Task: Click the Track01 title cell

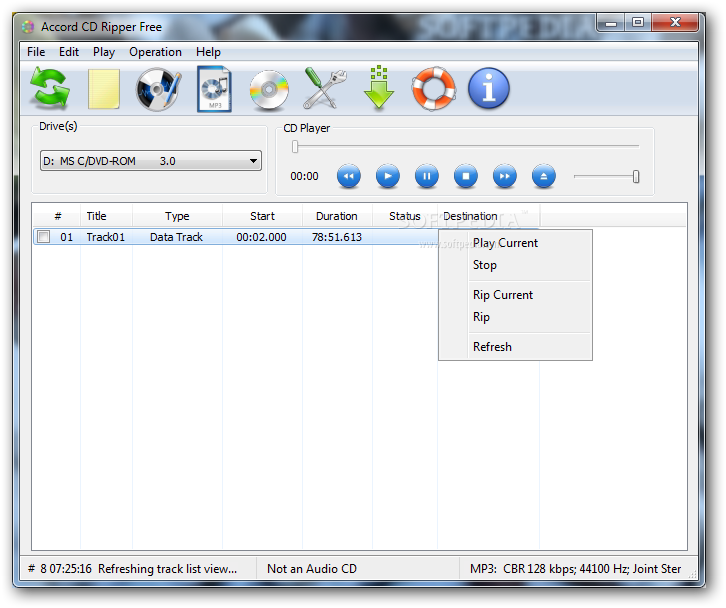Action: [x=106, y=237]
